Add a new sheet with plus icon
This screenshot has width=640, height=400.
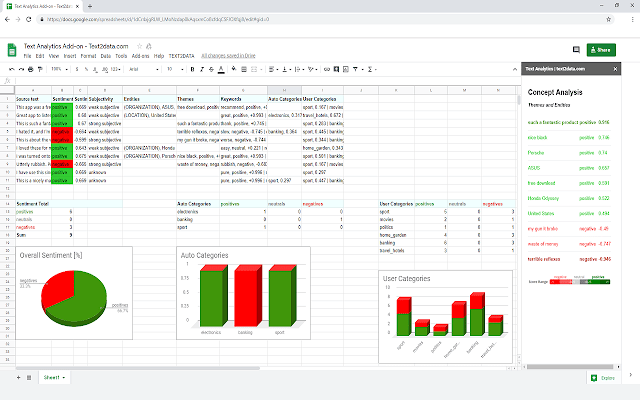tap(17, 377)
